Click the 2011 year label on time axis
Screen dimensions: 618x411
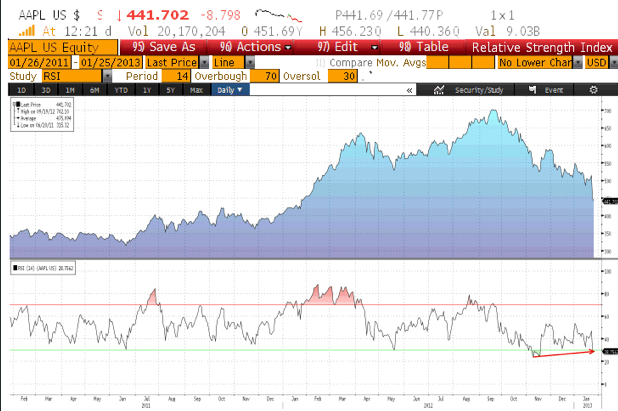pos(146,405)
